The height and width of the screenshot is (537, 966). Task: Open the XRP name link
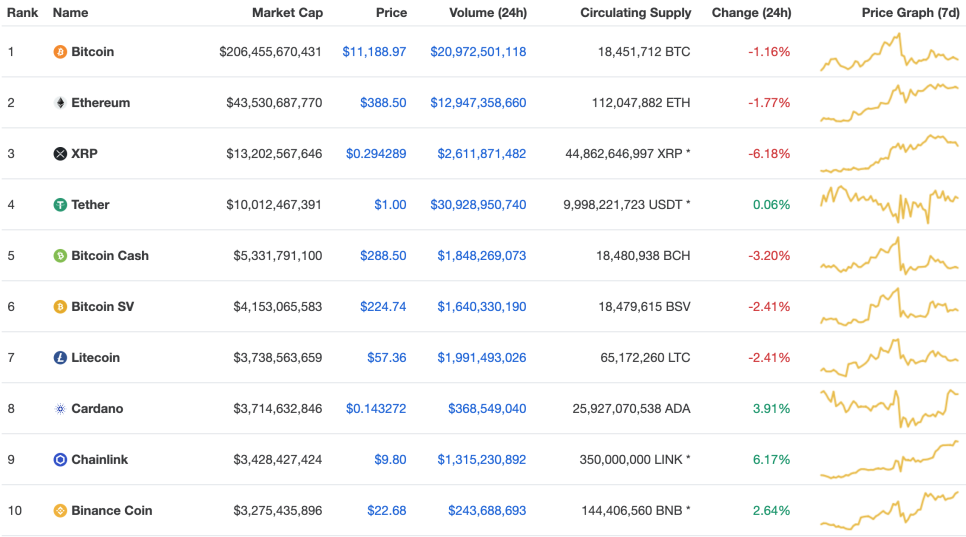point(84,154)
